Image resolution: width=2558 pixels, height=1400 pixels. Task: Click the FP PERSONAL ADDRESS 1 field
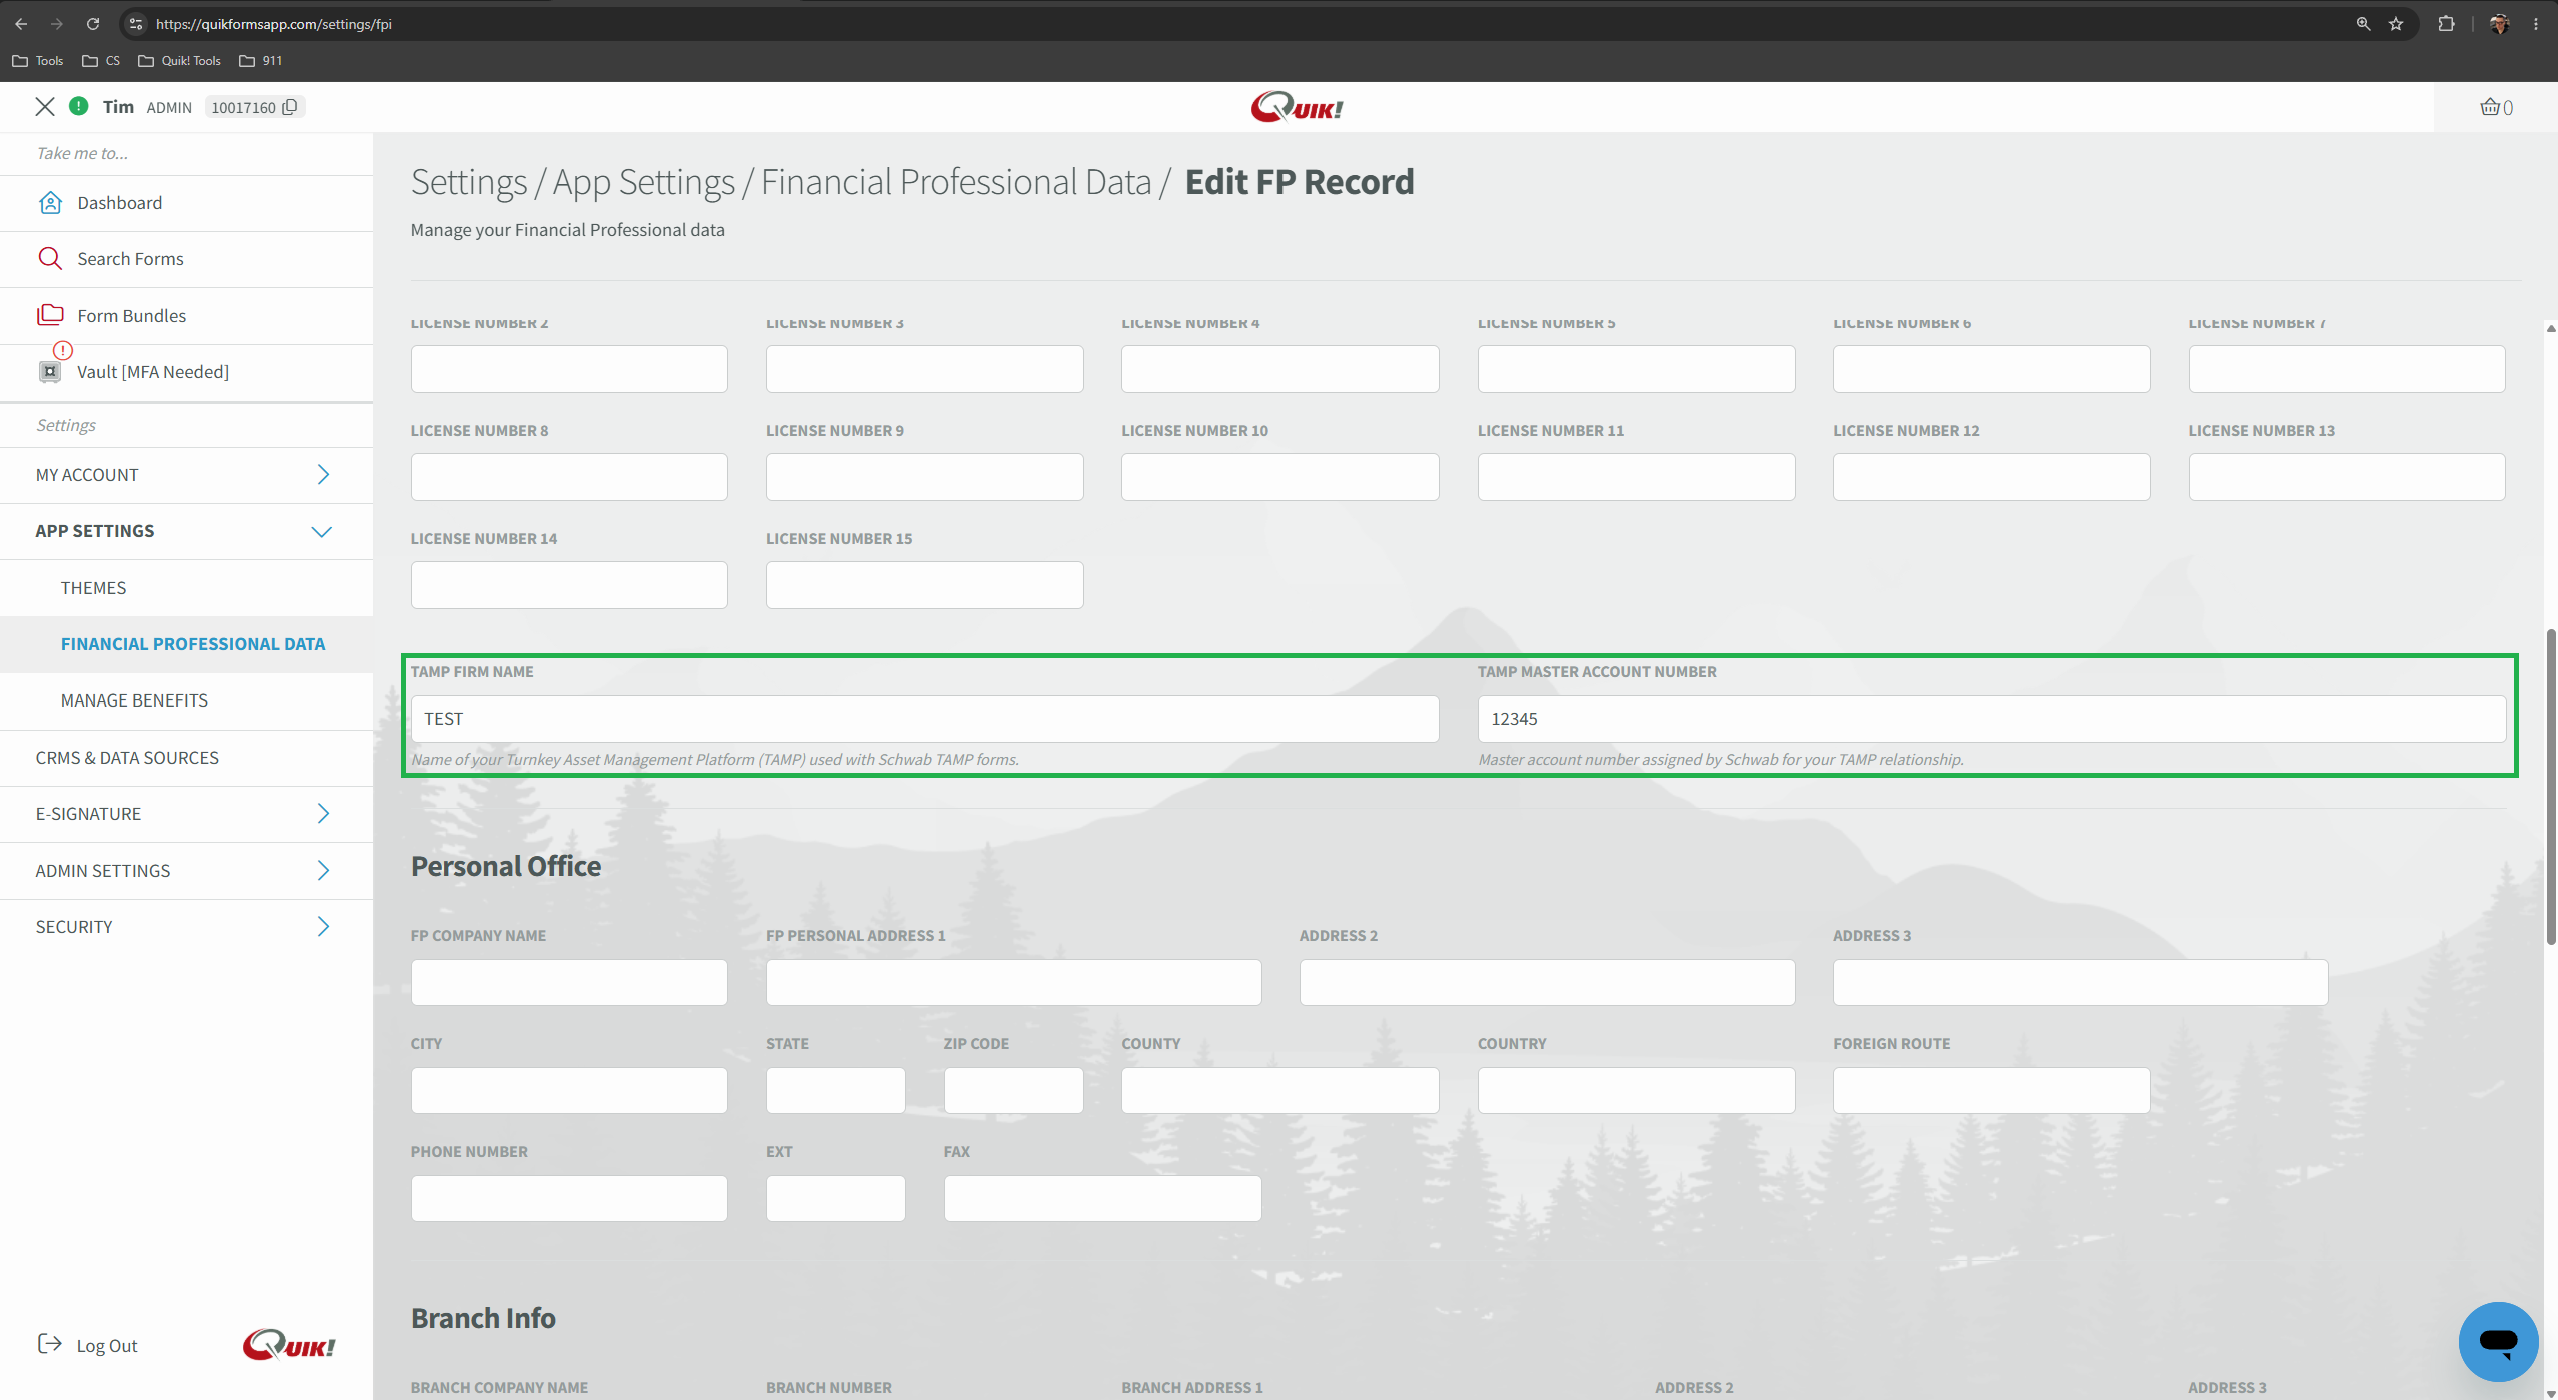click(1014, 983)
